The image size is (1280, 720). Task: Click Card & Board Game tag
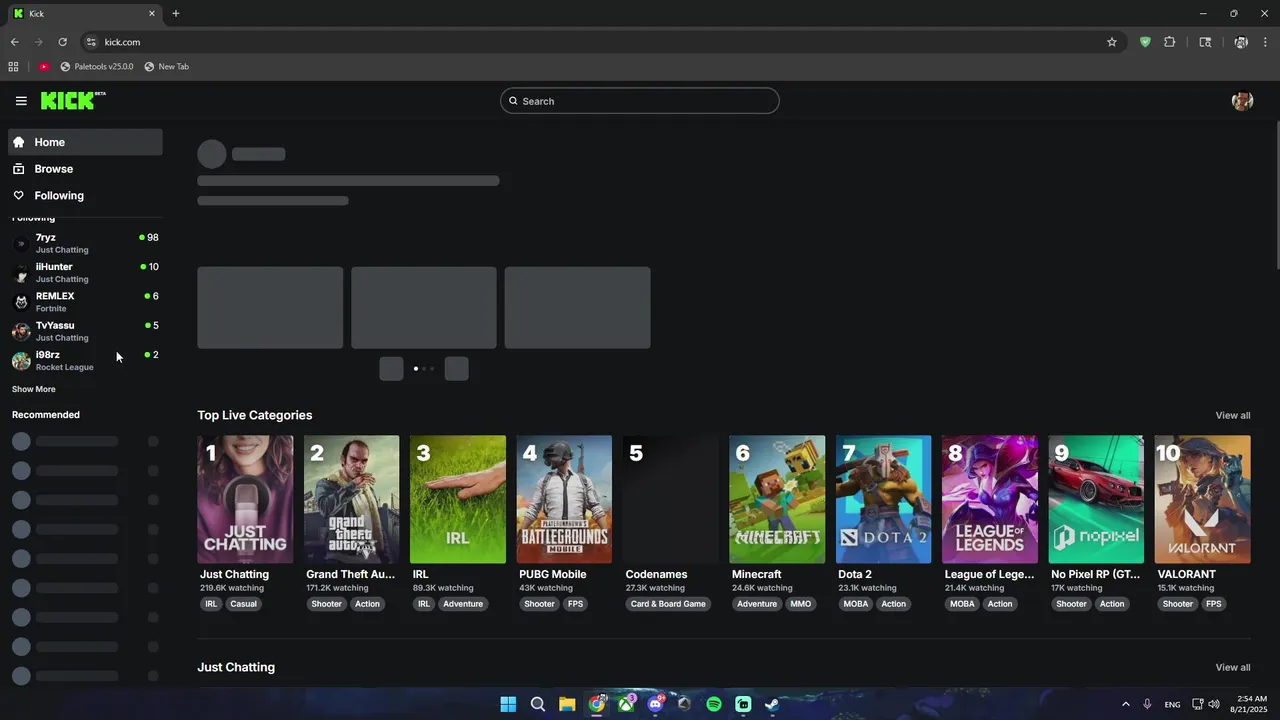[x=668, y=604]
